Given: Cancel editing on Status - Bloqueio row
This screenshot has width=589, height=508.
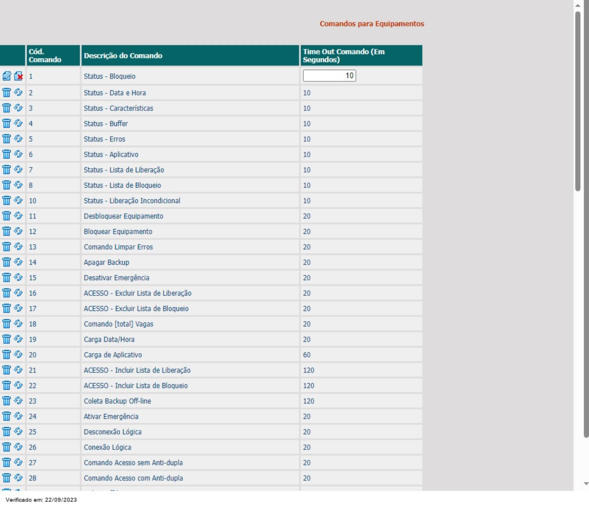Looking at the screenshot, I should tap(18, 76).
